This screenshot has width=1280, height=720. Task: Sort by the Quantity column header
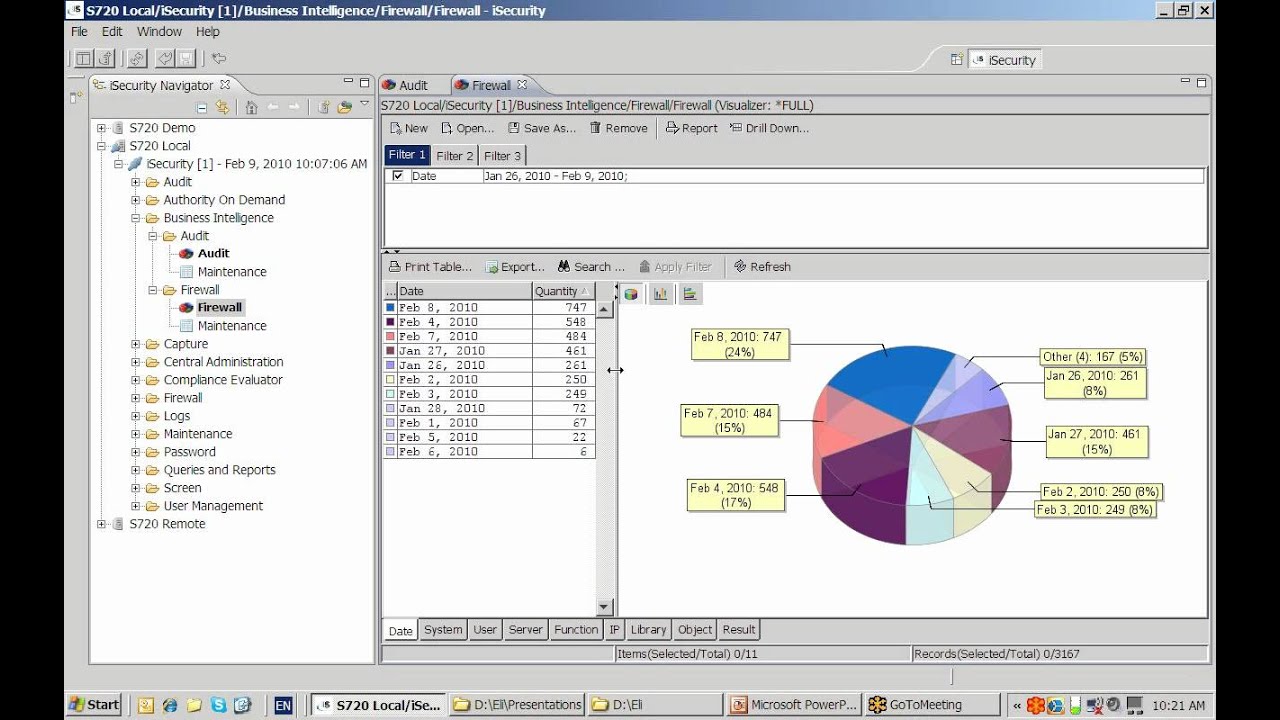[x=563, y=291]
